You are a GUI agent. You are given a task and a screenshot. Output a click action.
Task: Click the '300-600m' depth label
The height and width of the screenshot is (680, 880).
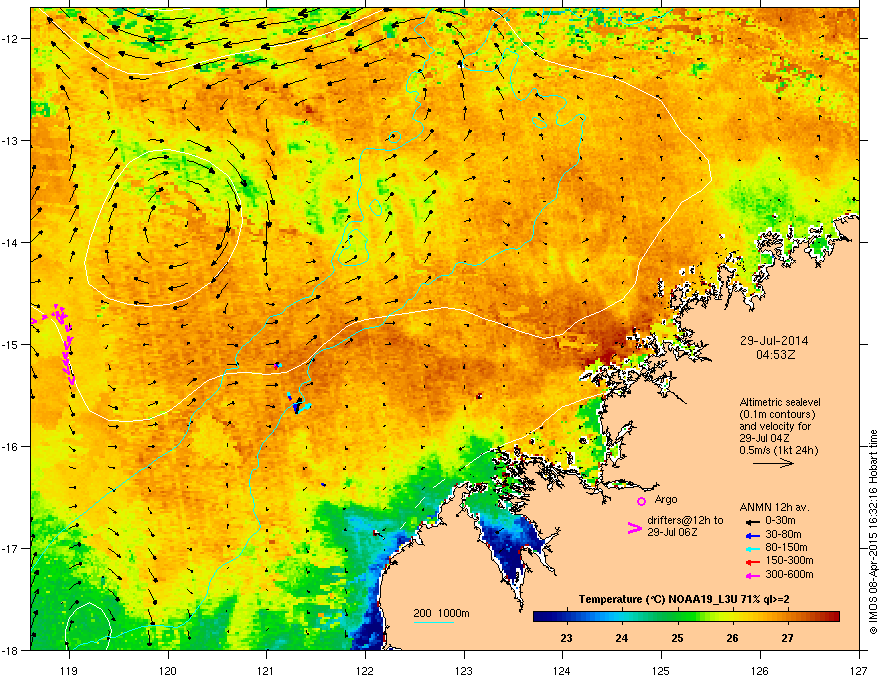(x=789, y=575)
